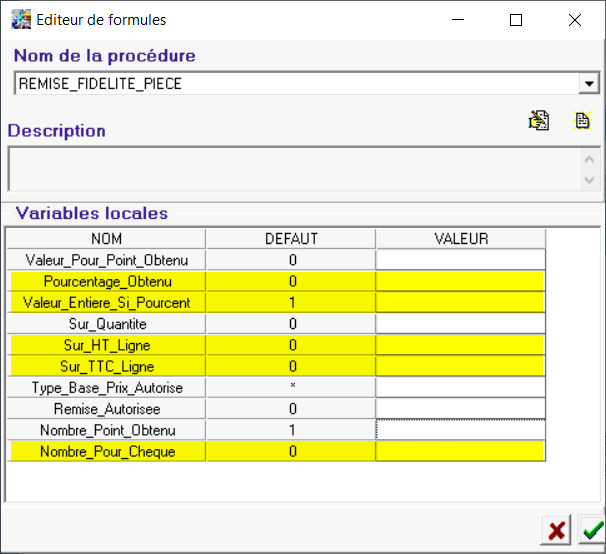Click the new procedure icon (sparkling document)
The image size is (606, 554).
point(582,121)
